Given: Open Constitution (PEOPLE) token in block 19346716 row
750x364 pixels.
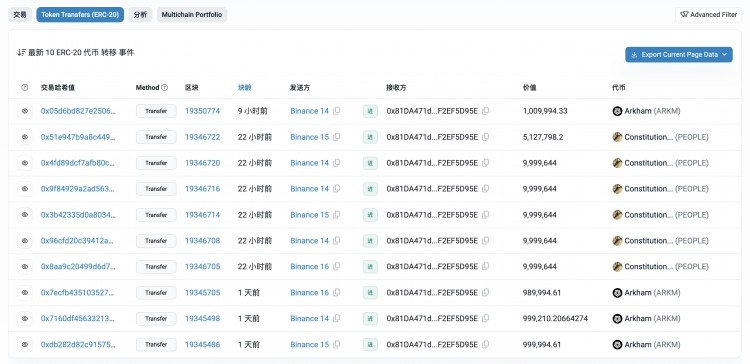Looking at the screenshot, I should pyautogui.click(x=666, y=189).
